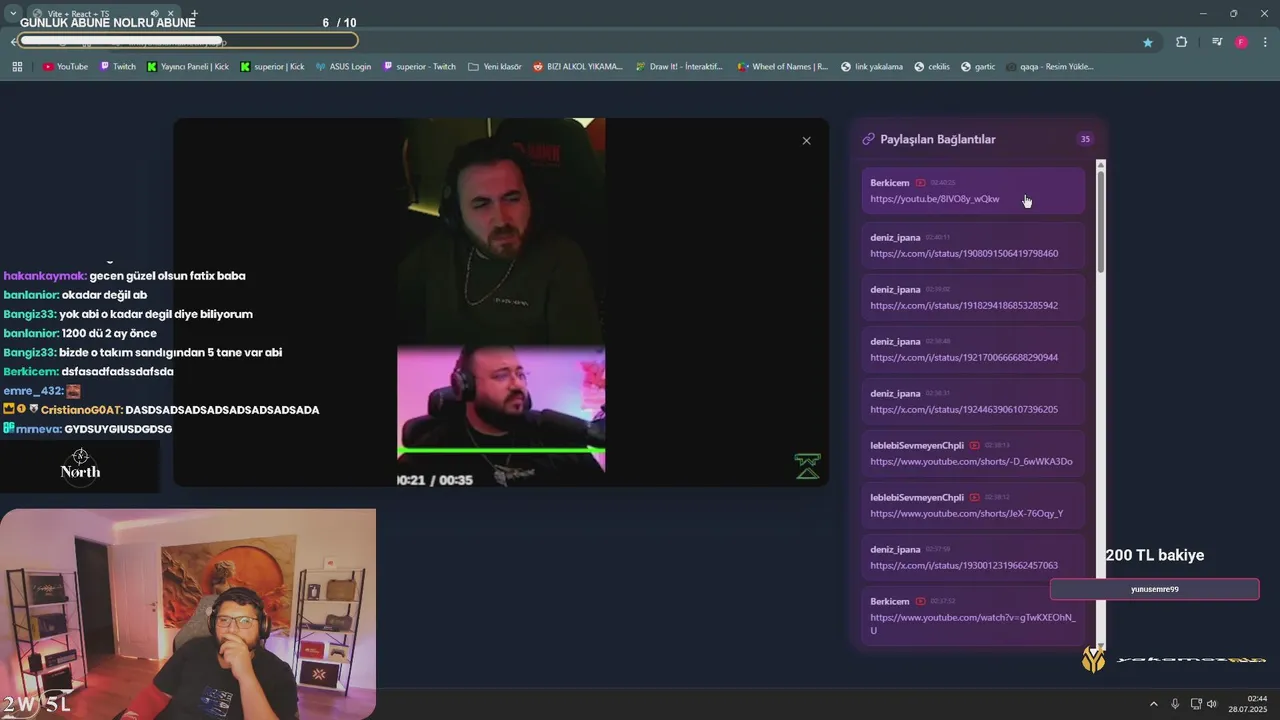This screenshot has width=1280, height=720.
Task: Click the bookmark star icon
Action: pos(1148,42)
